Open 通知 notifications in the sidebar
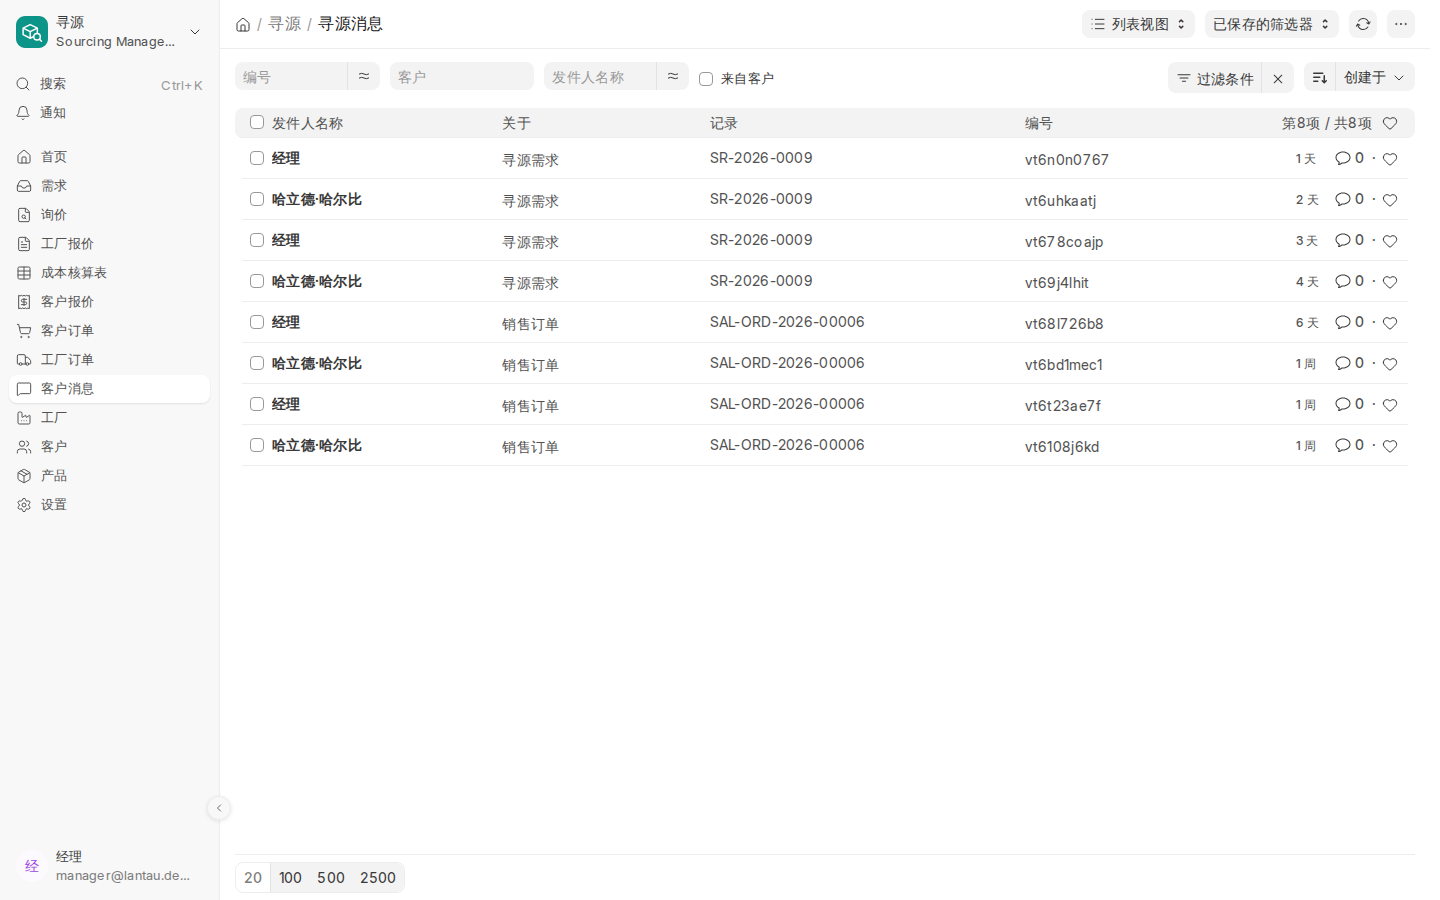 109,113
